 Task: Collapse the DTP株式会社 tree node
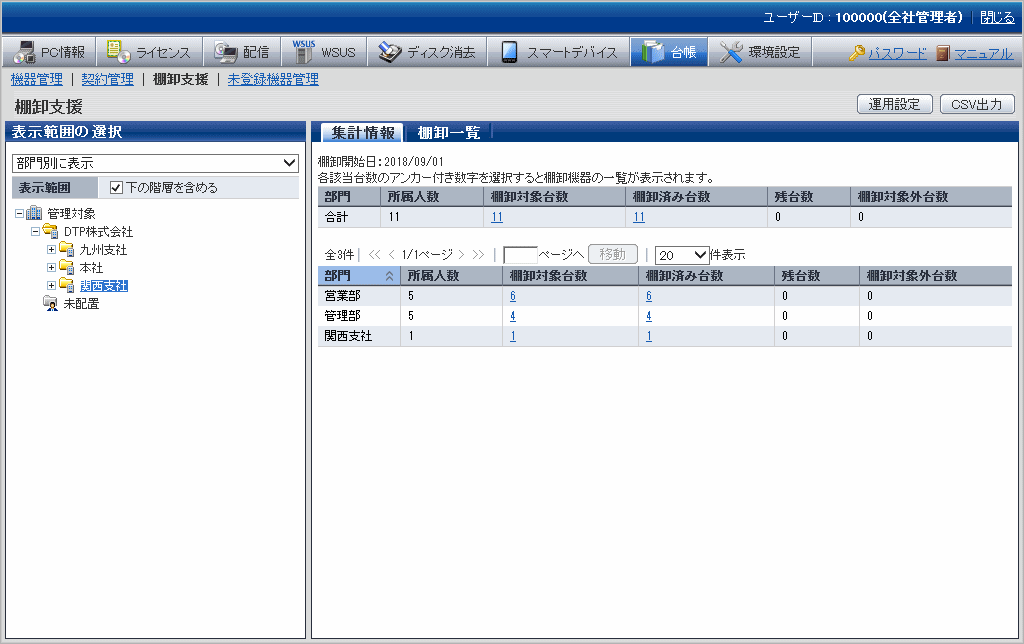point(36,232)
